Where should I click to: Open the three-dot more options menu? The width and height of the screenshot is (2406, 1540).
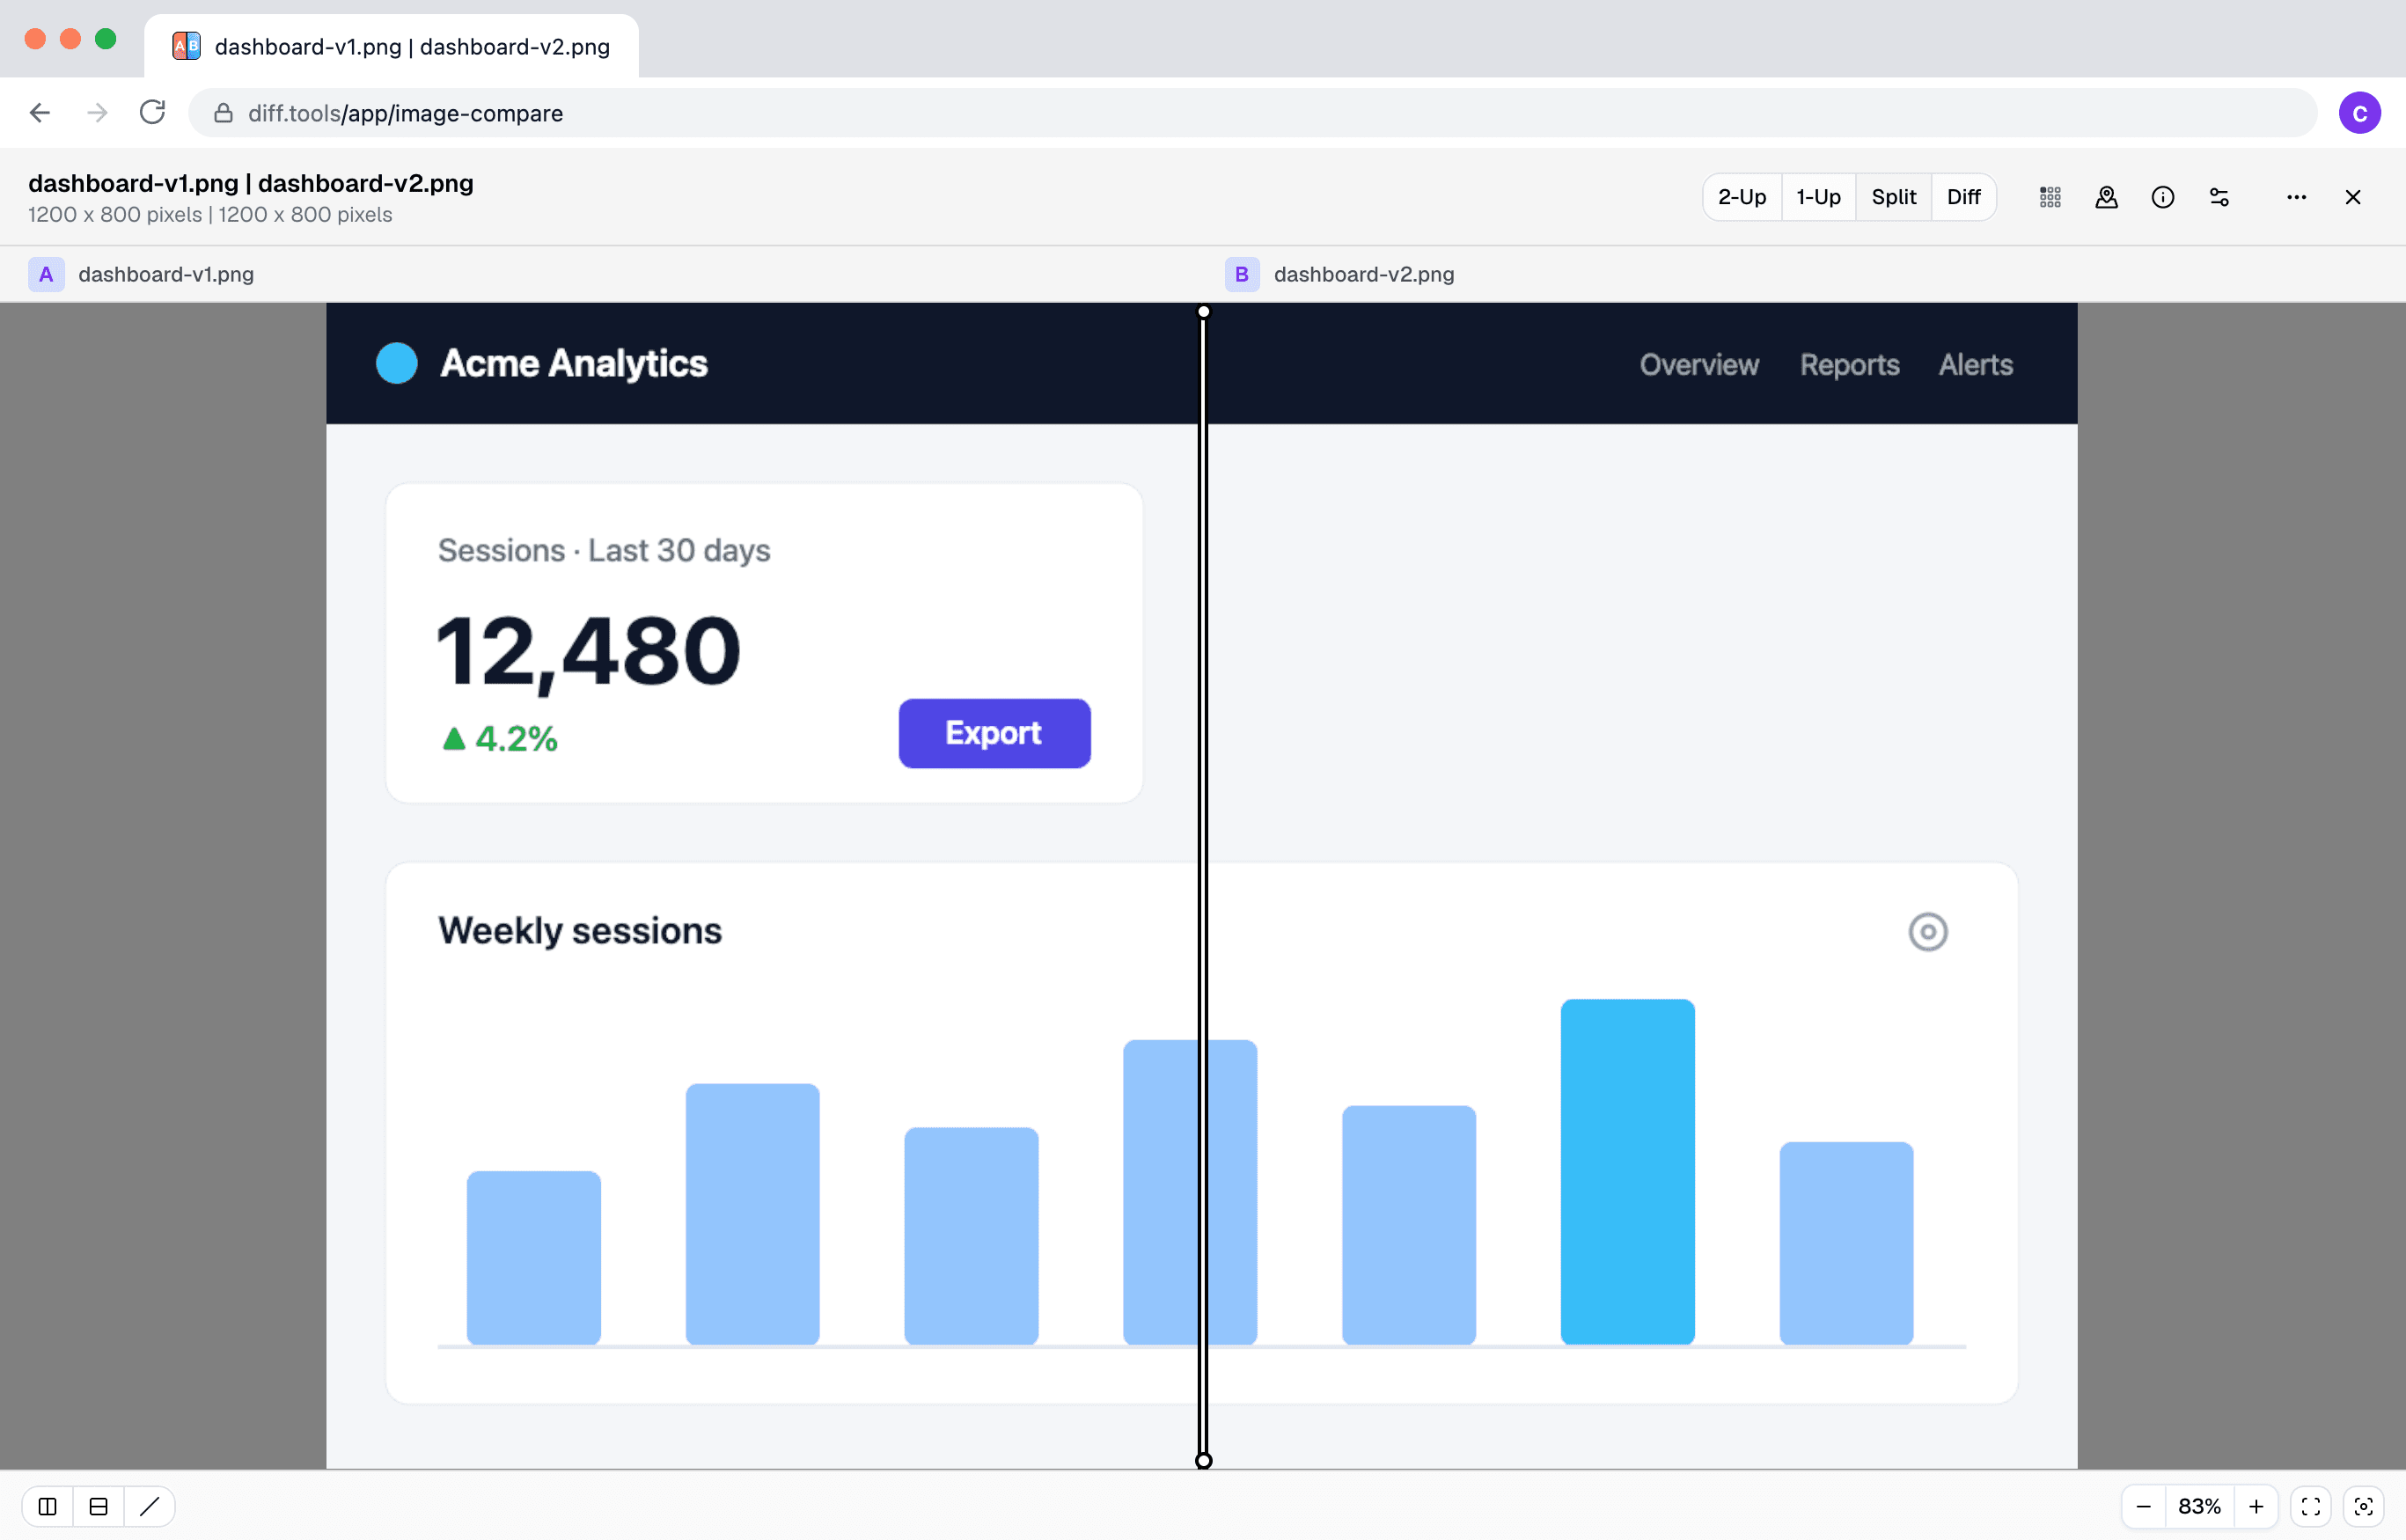click(2296, 197)
